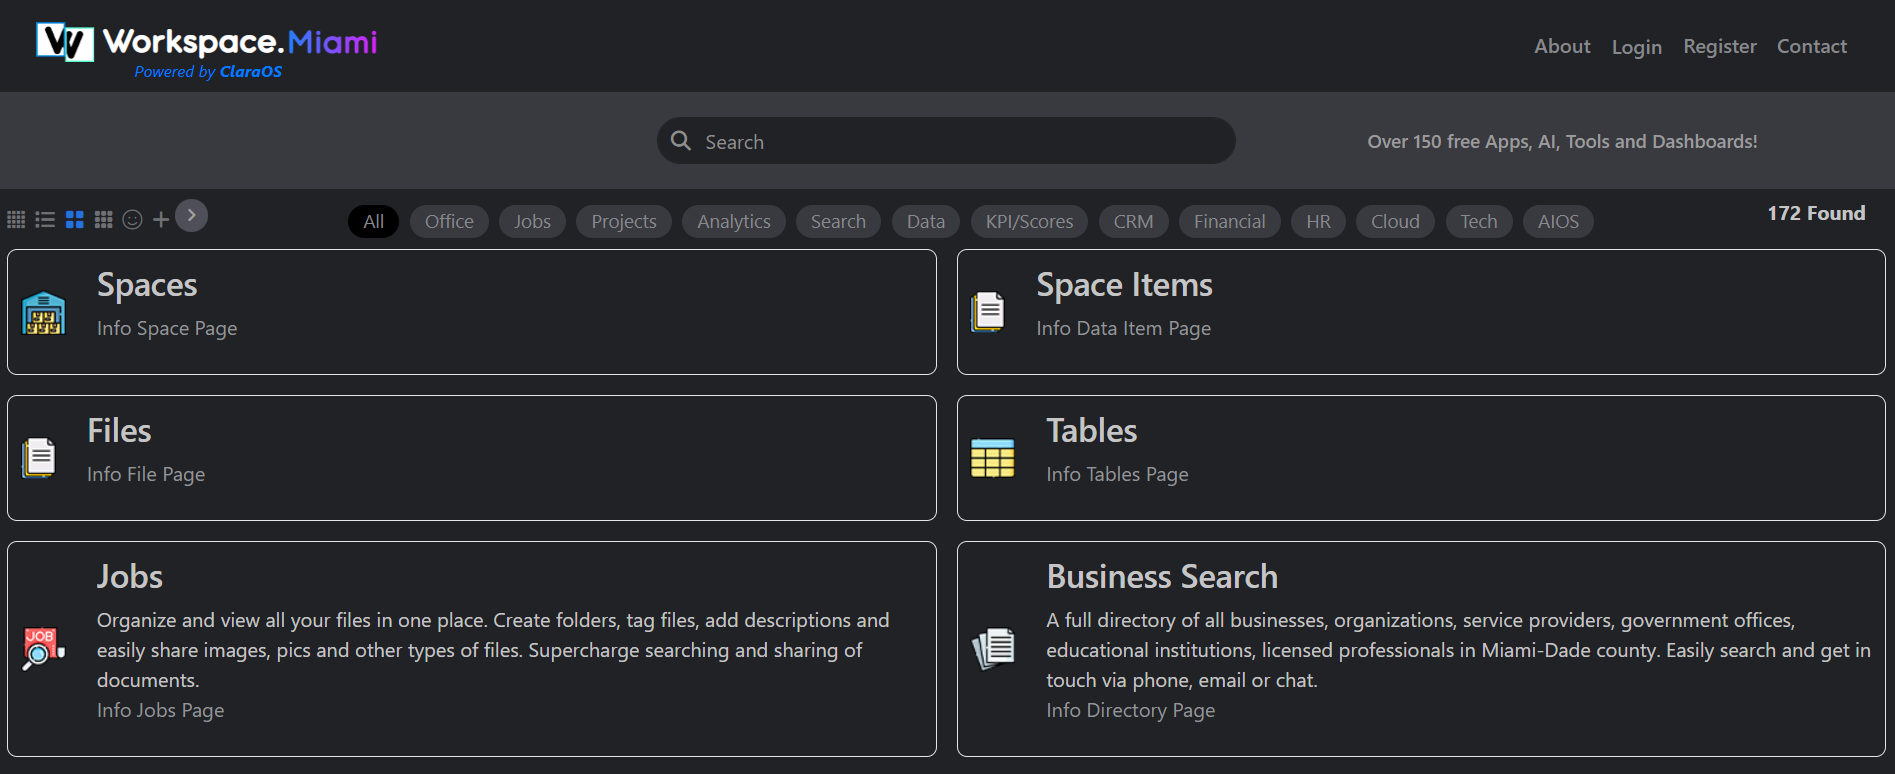Open the Spaces card title
This screenshot has height=774, width=1895.
tap(147, 286)
